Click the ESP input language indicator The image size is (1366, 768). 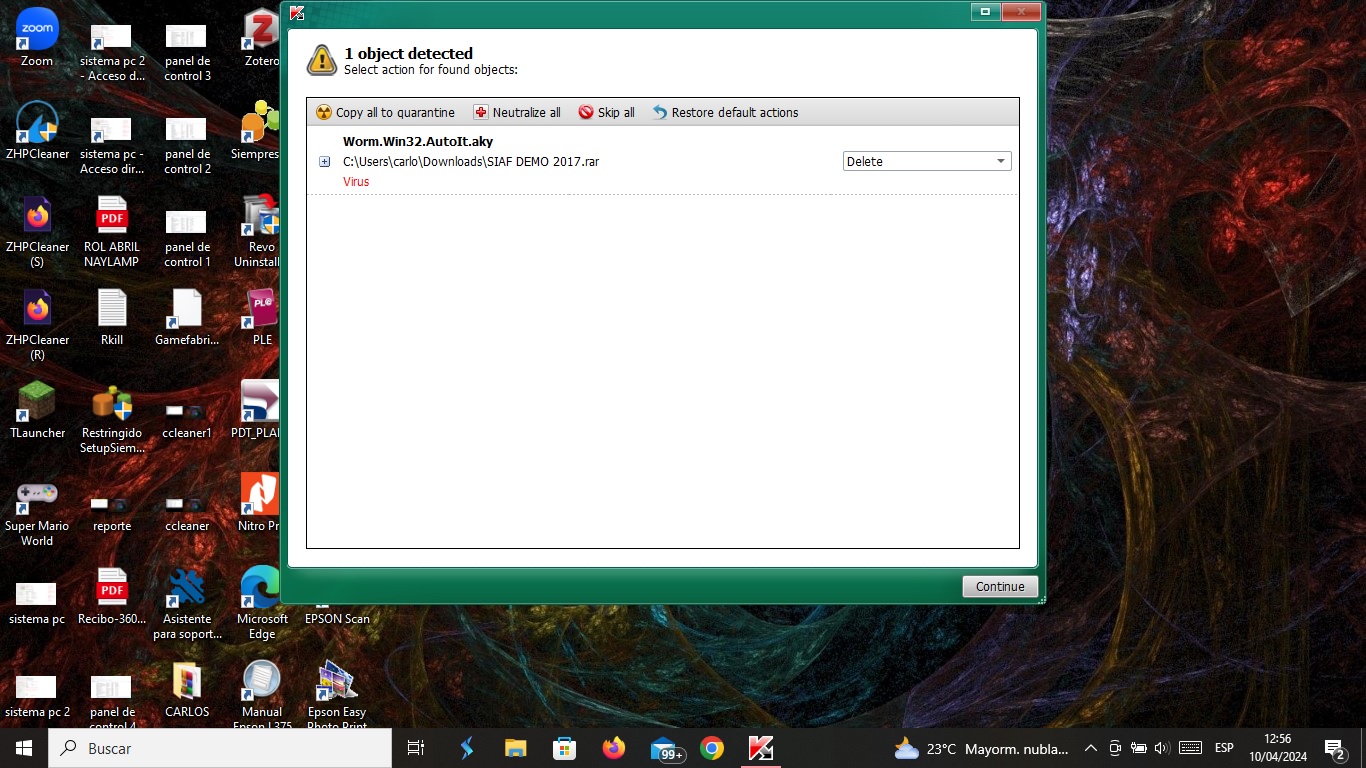[x=1224, y=748]
